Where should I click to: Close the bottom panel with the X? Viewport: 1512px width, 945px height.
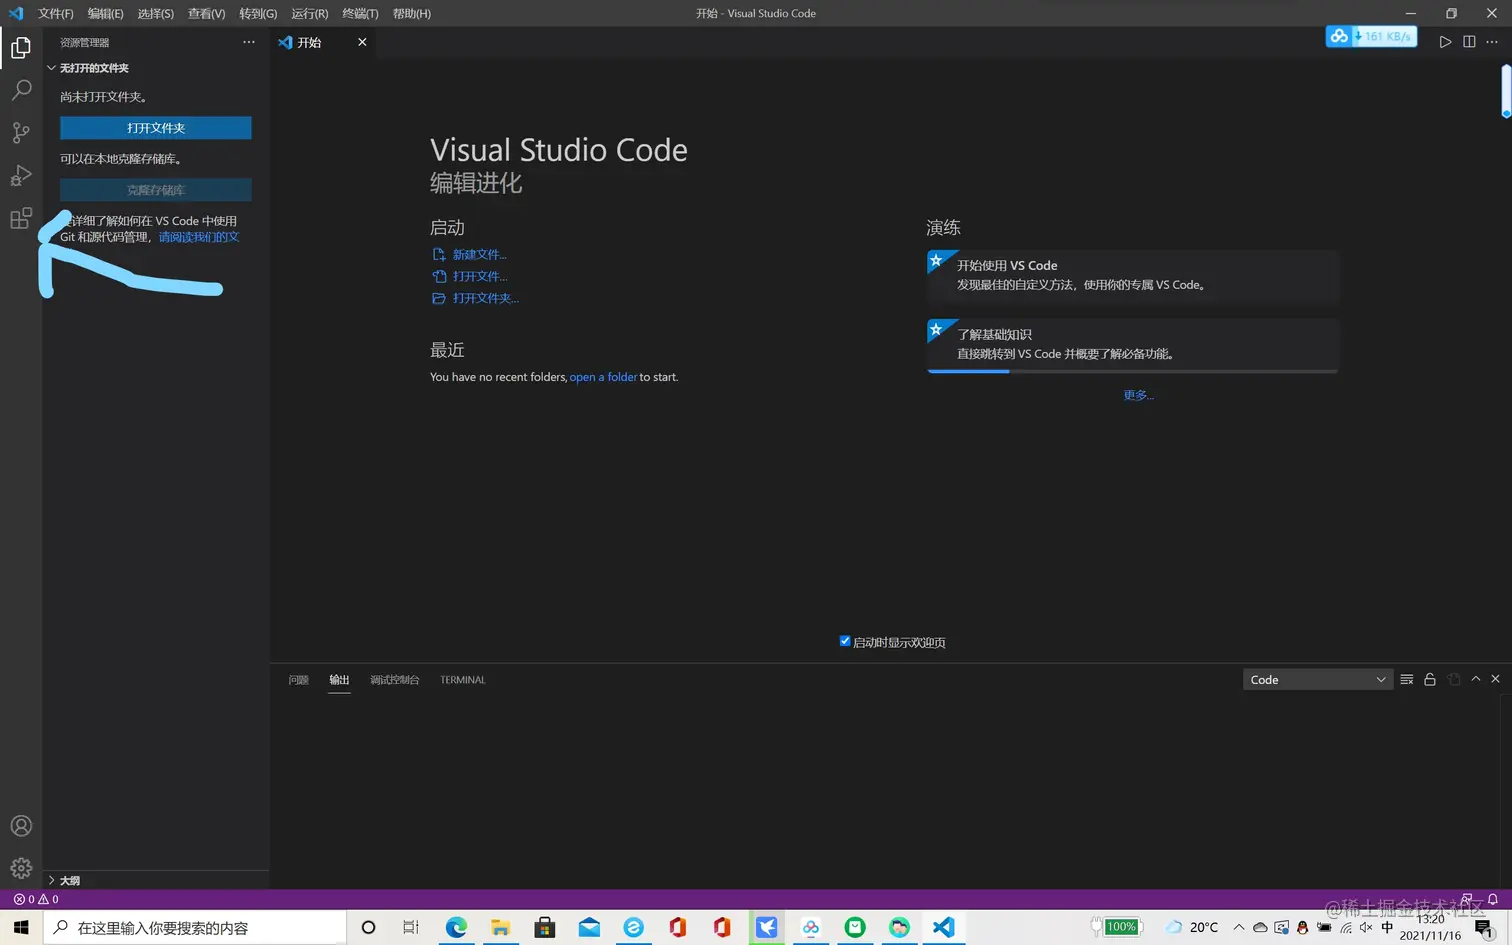click(1496, 679)
